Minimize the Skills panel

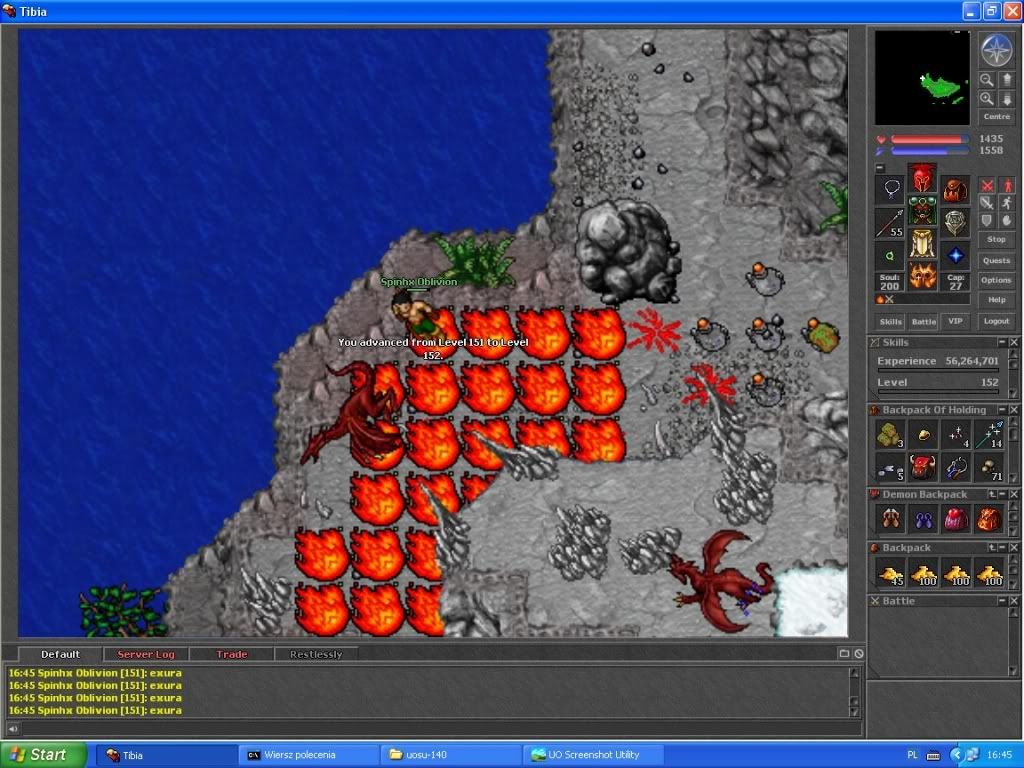click(x=1002, y=342)
